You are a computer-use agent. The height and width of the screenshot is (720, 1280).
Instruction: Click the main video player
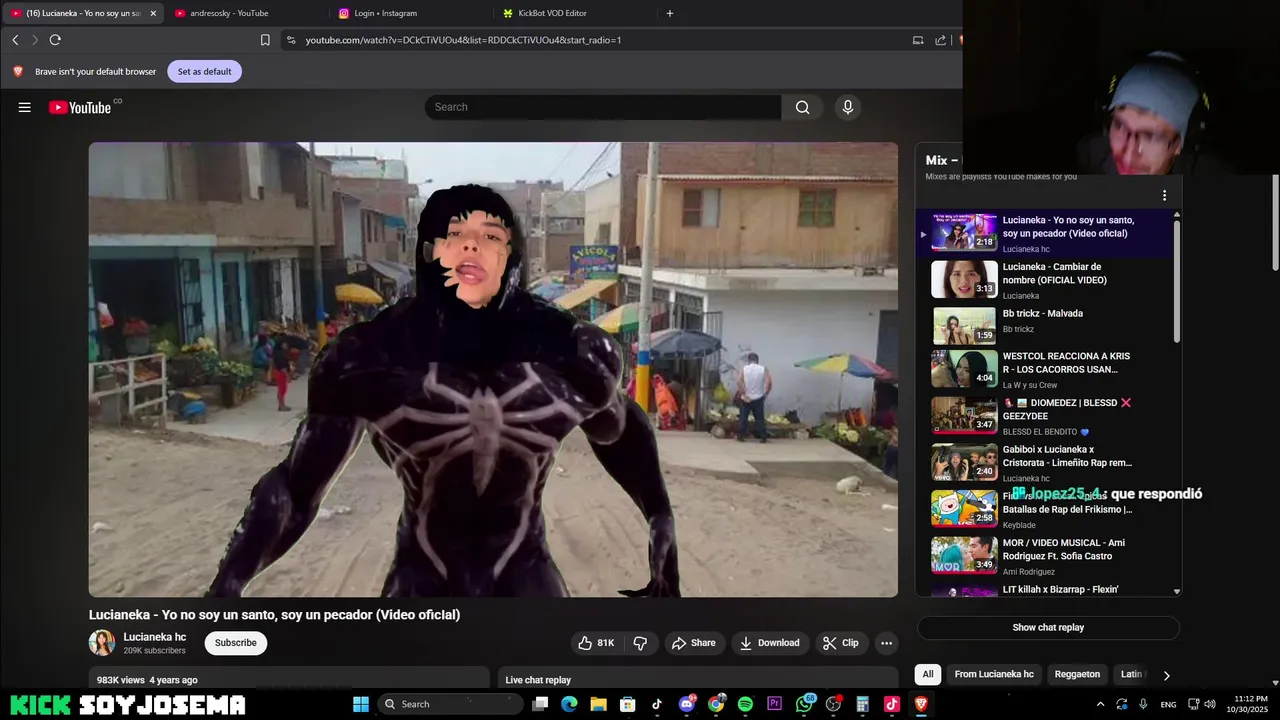[493, 369]
